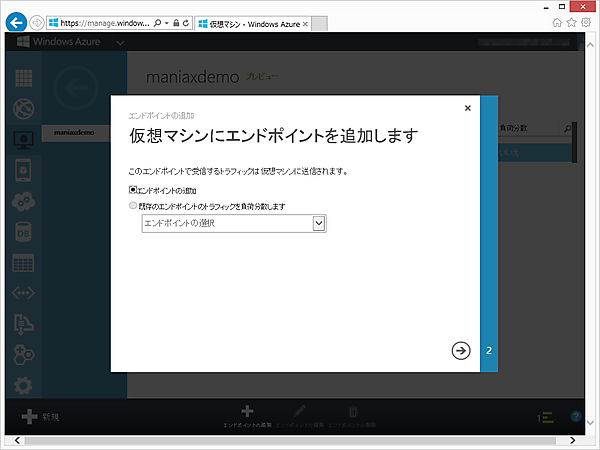
Task: Open the Web Sites sidebar icon
Action: tap(24, 109)
